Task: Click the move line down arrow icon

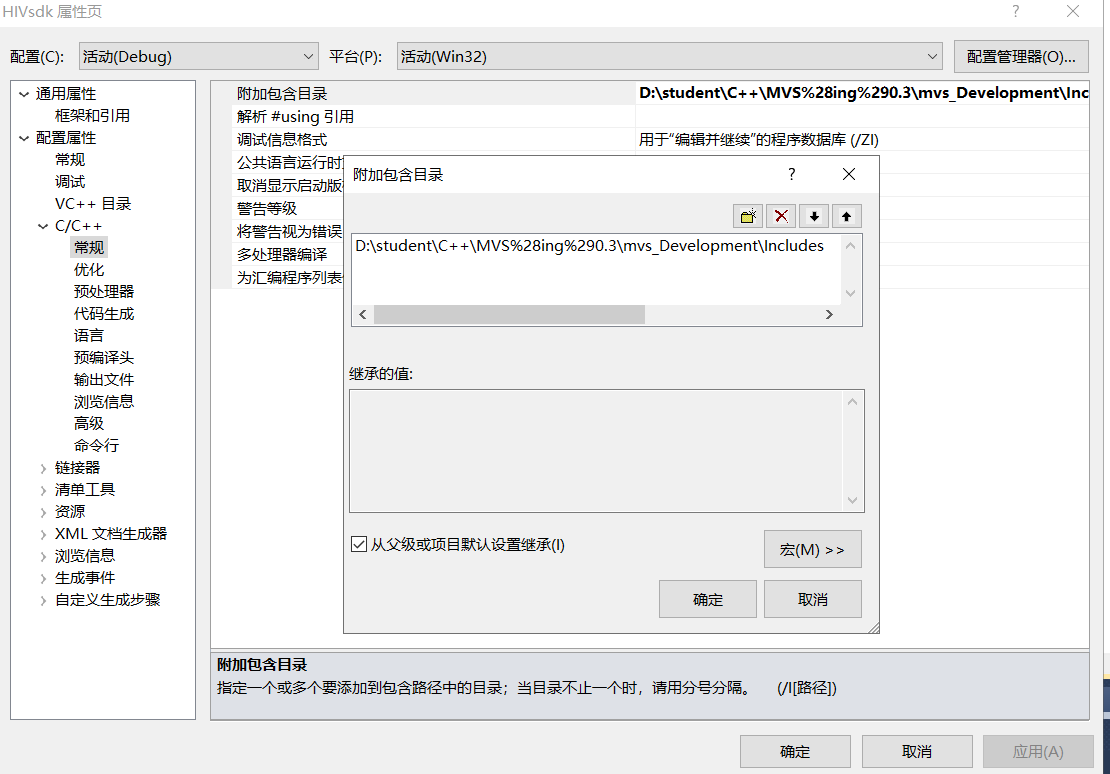Action: [x=814, y=216]
